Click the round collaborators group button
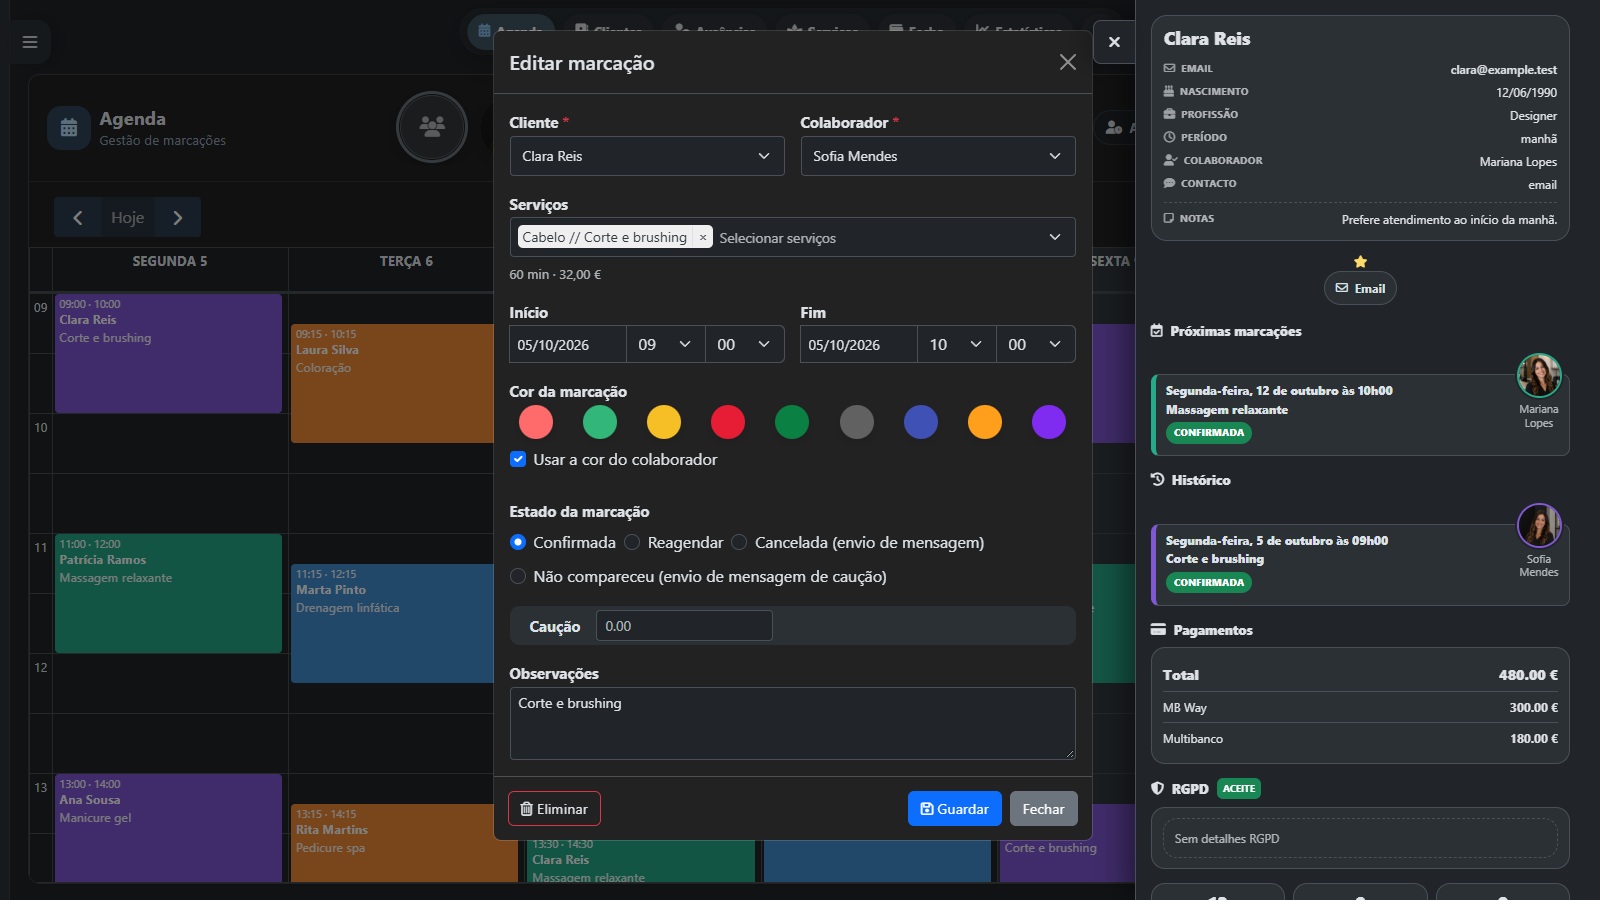Screen dimensions: 1600x900 tap(432, 127)
